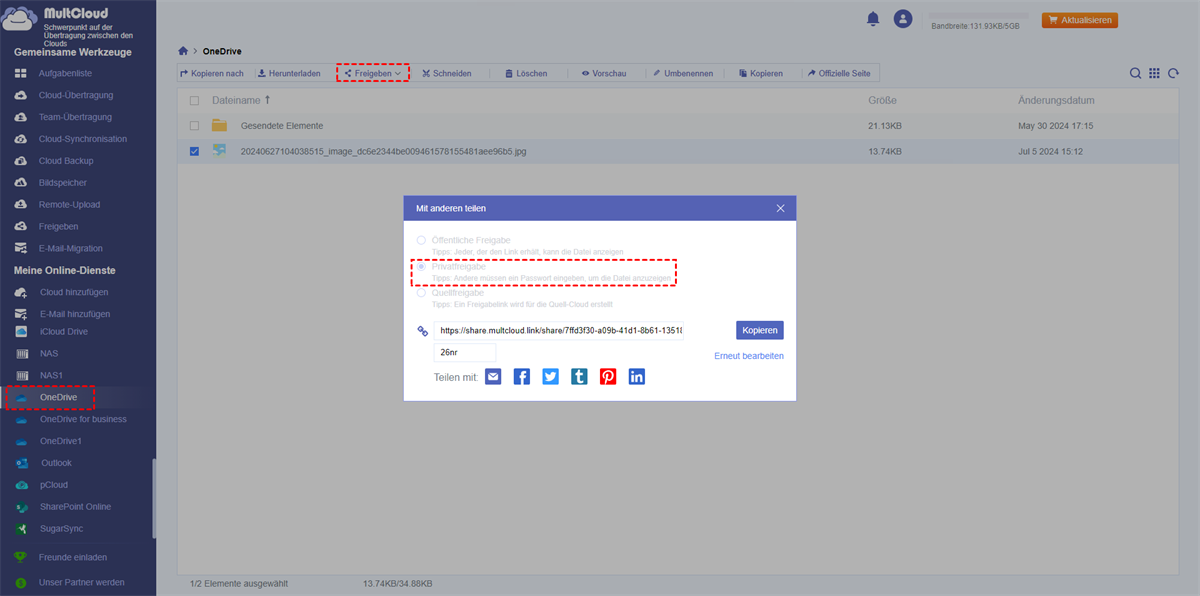Click the refresh icon
This screenshot has width=1200, height=596.
1174,73
